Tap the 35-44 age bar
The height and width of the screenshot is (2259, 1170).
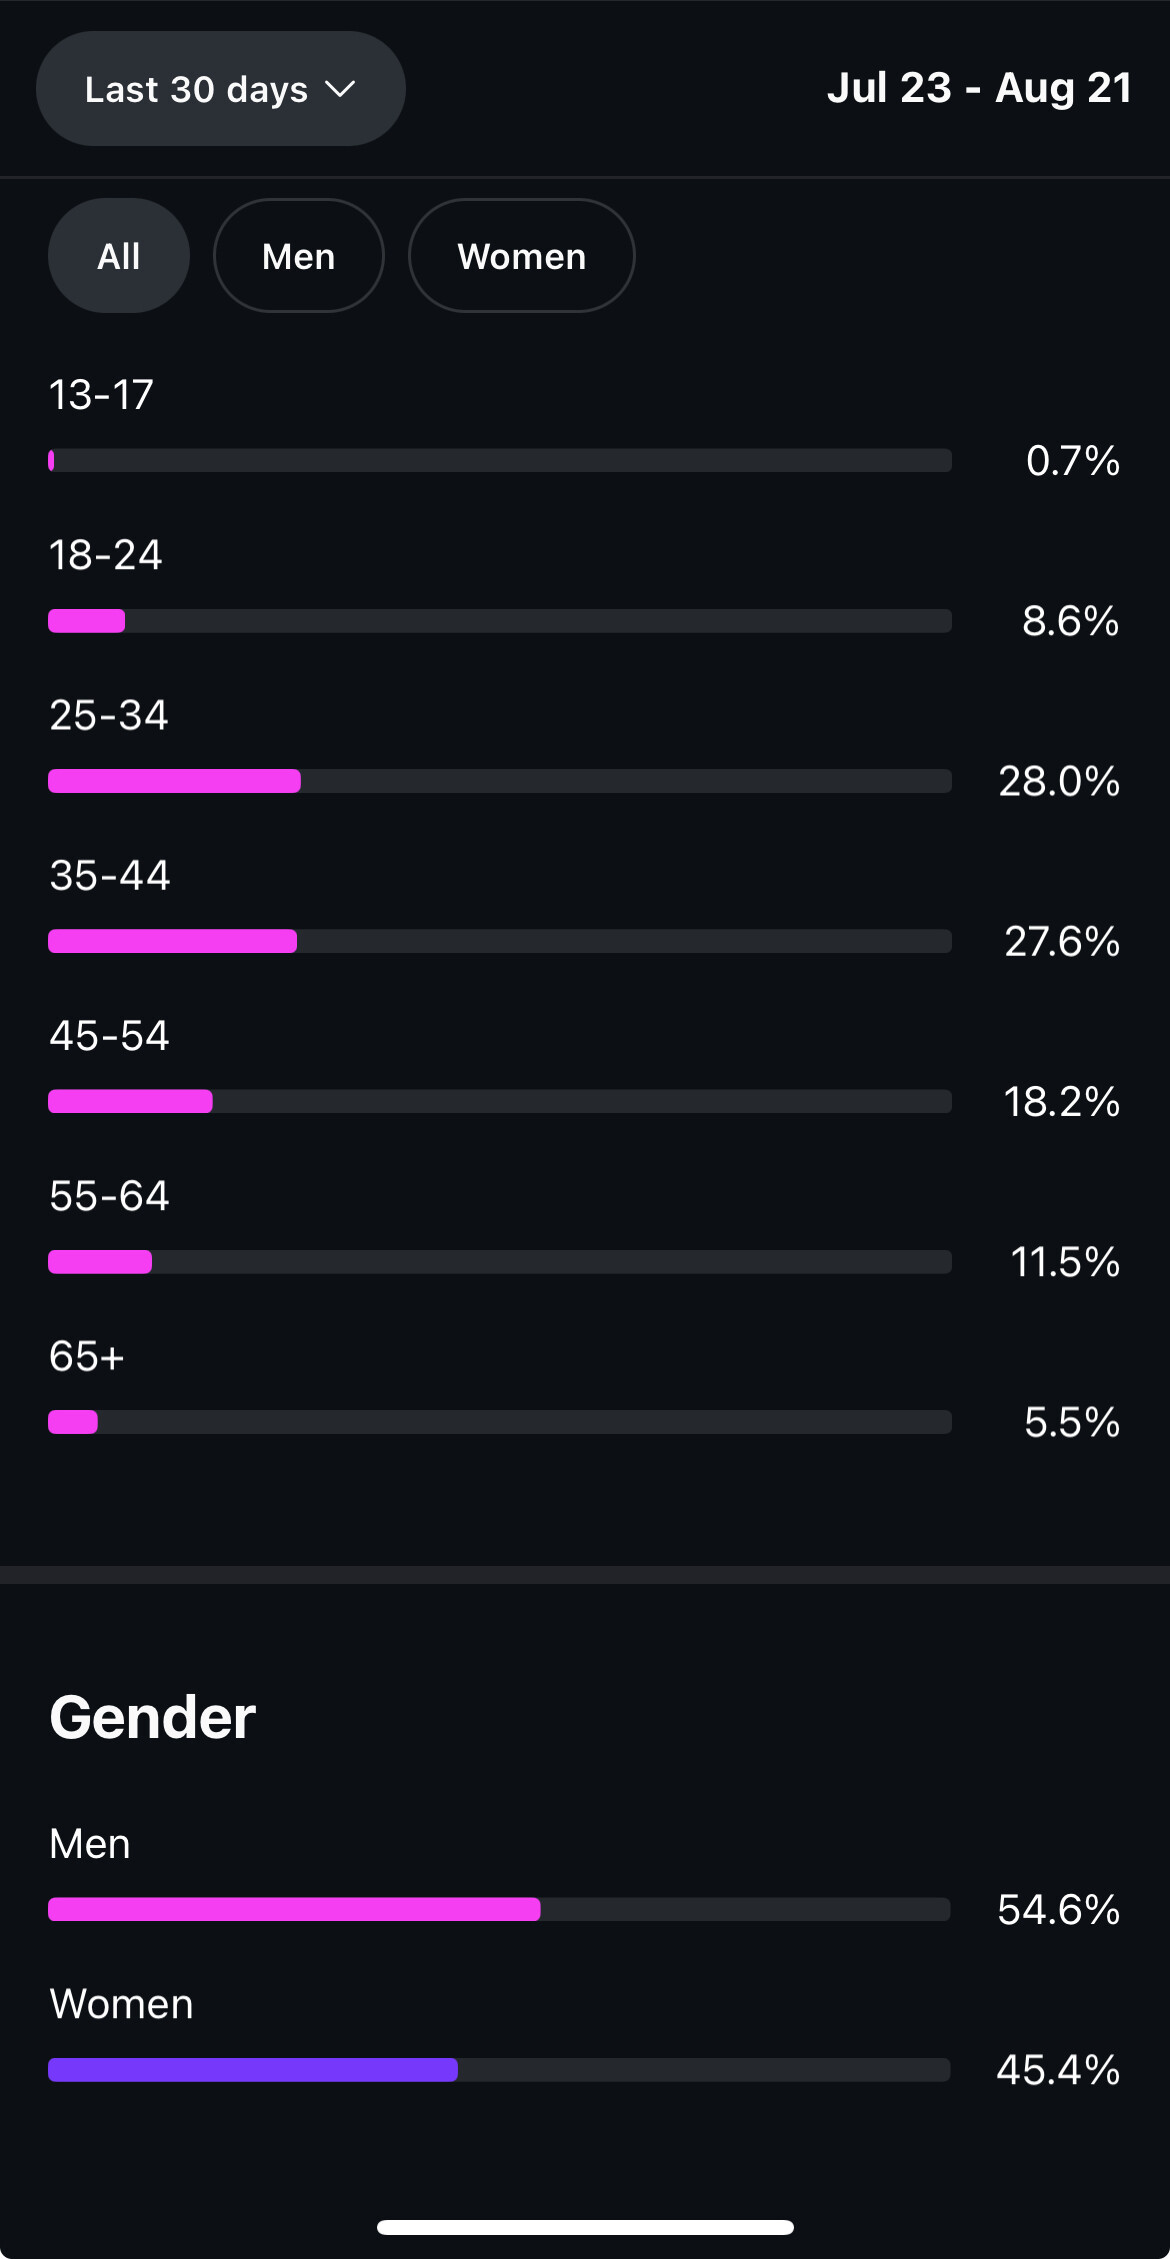click(x=499, y=941)
